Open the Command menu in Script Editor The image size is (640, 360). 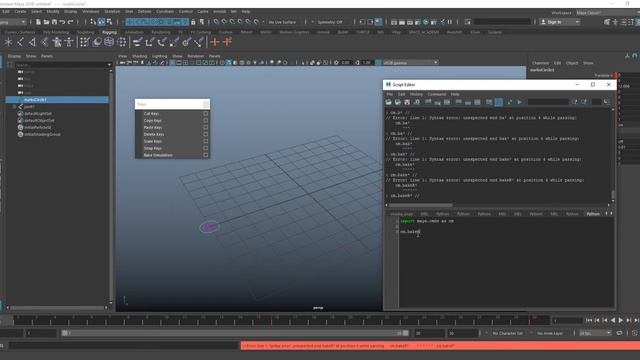[x=436, y=94]
